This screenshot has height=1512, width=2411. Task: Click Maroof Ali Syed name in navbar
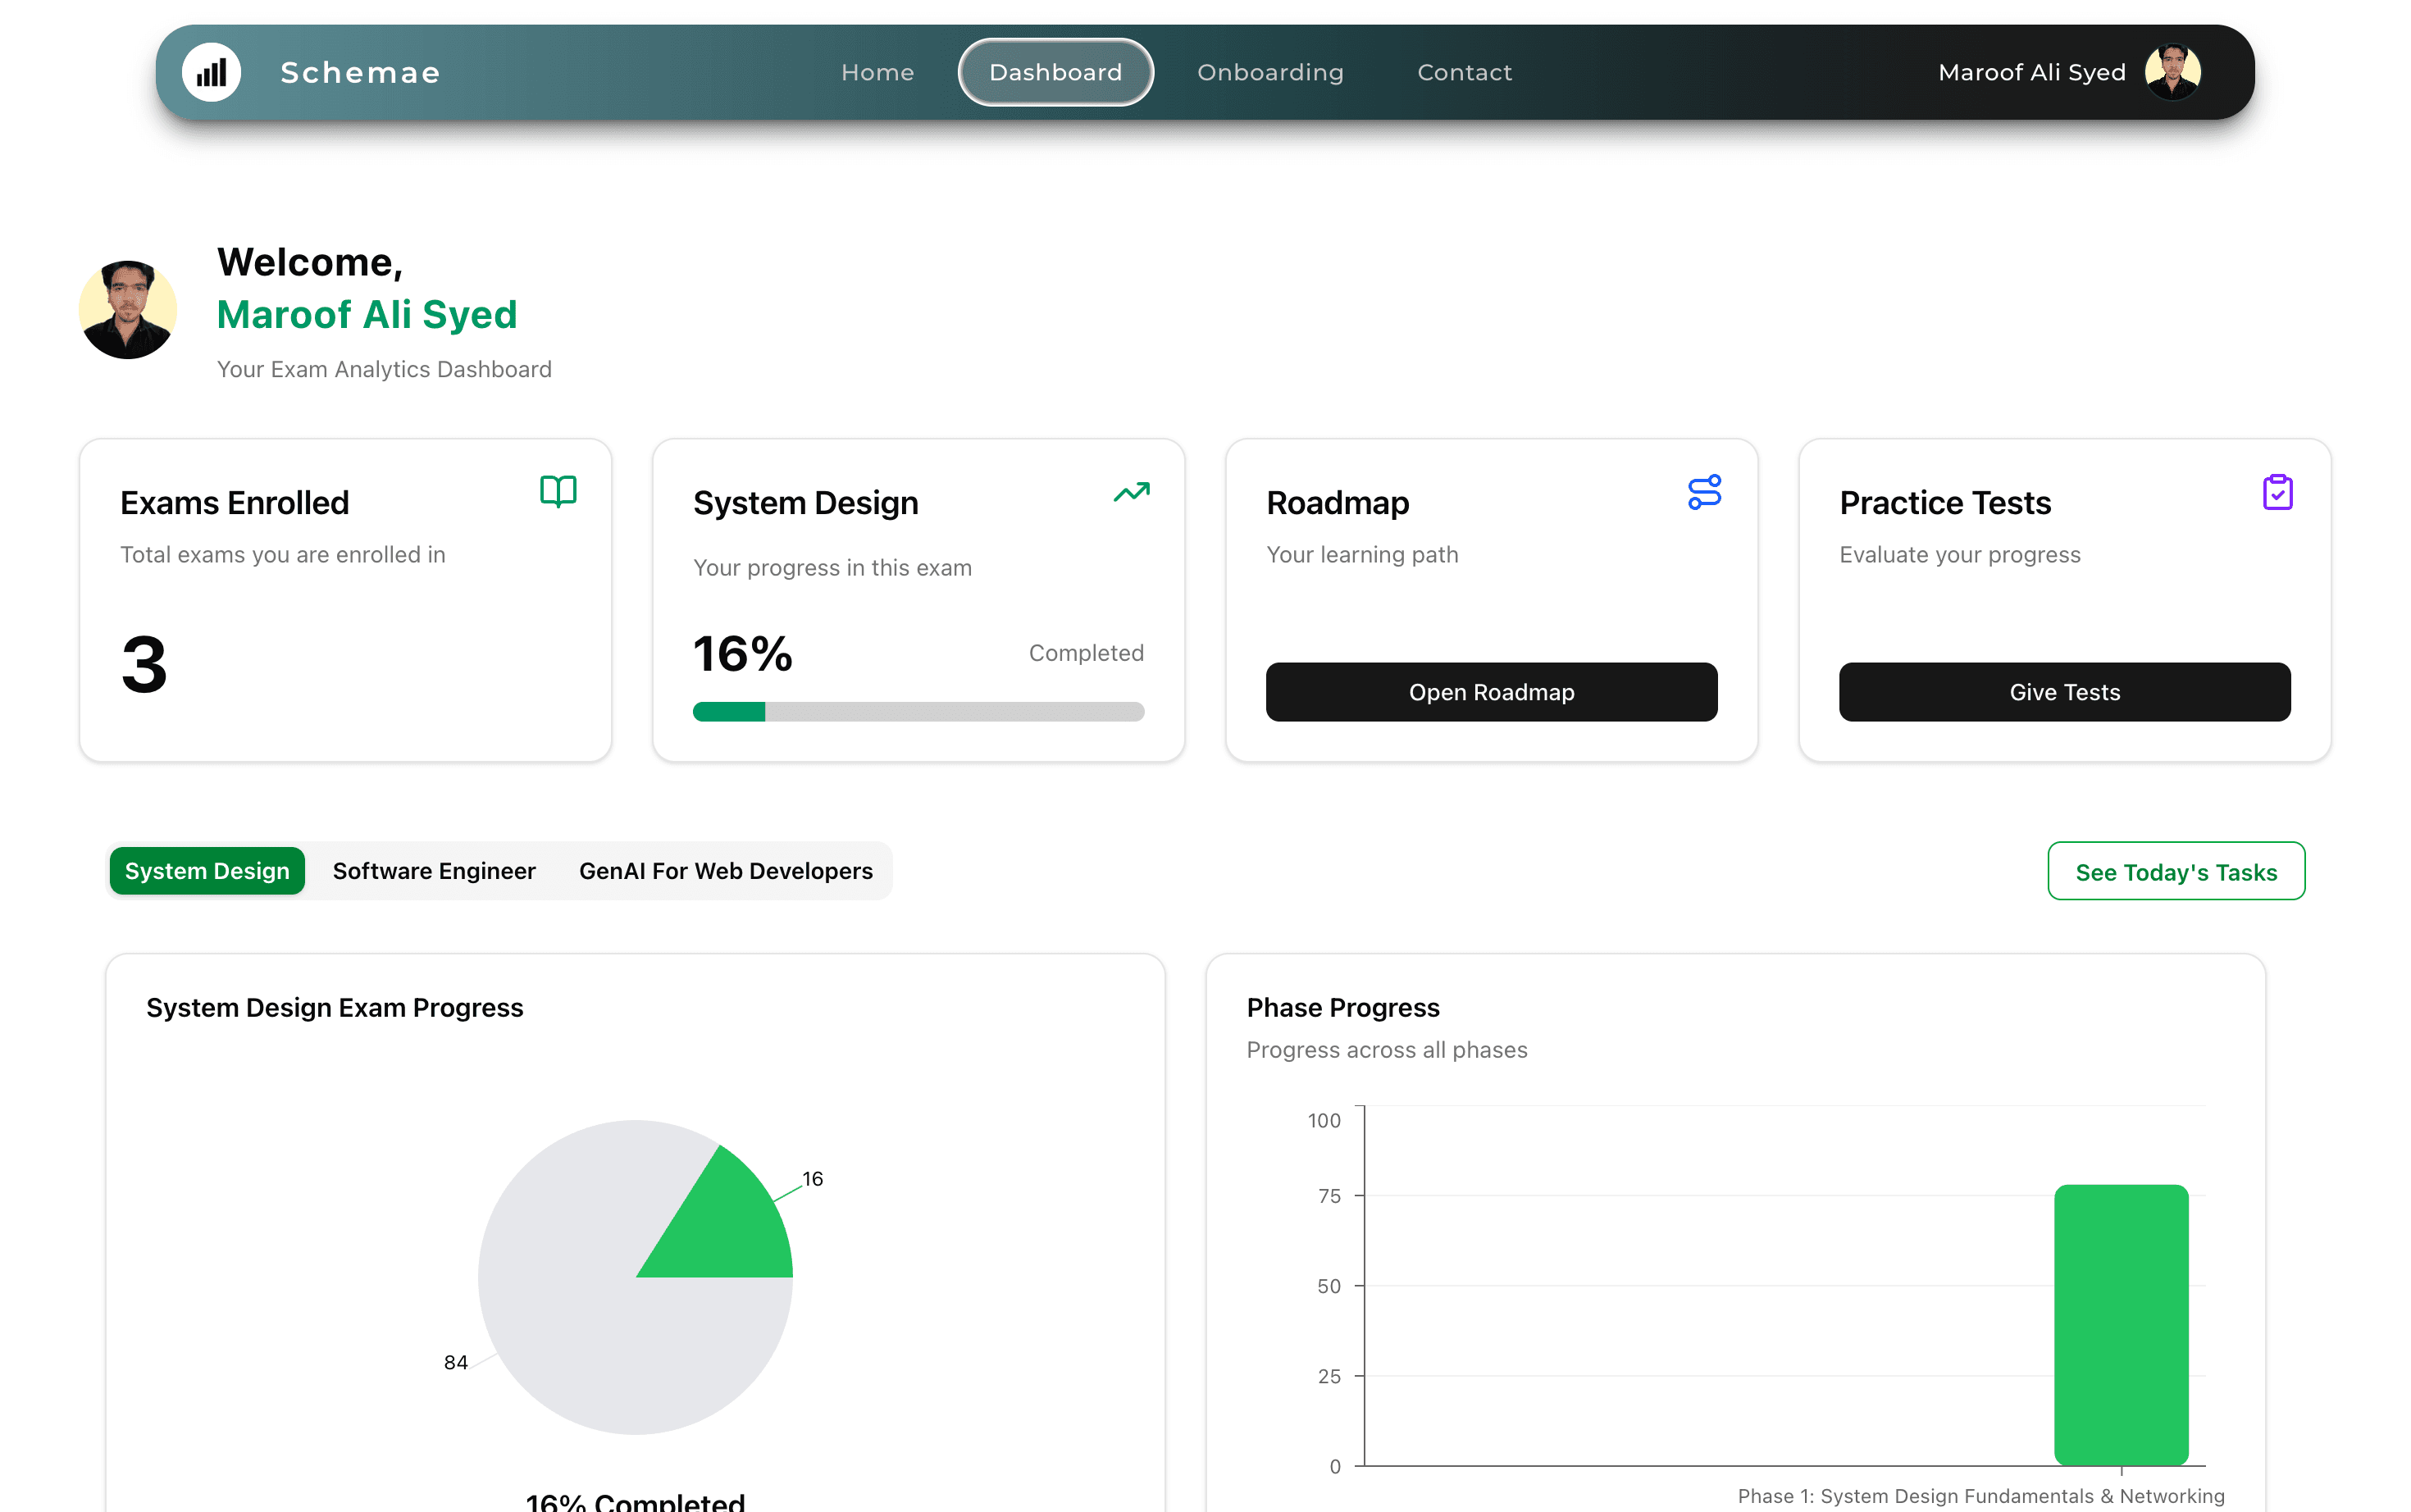2031,72
